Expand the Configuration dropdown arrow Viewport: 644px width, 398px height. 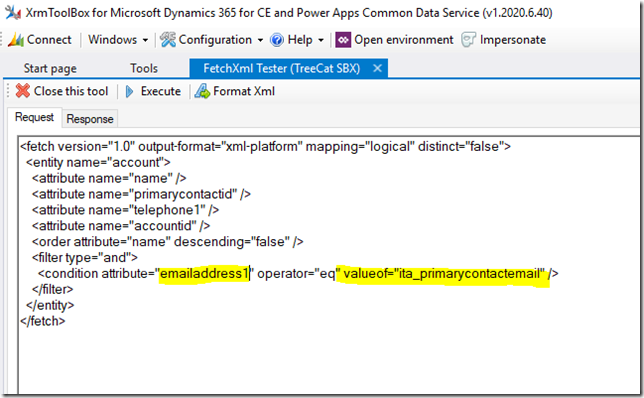click(260, 40)
